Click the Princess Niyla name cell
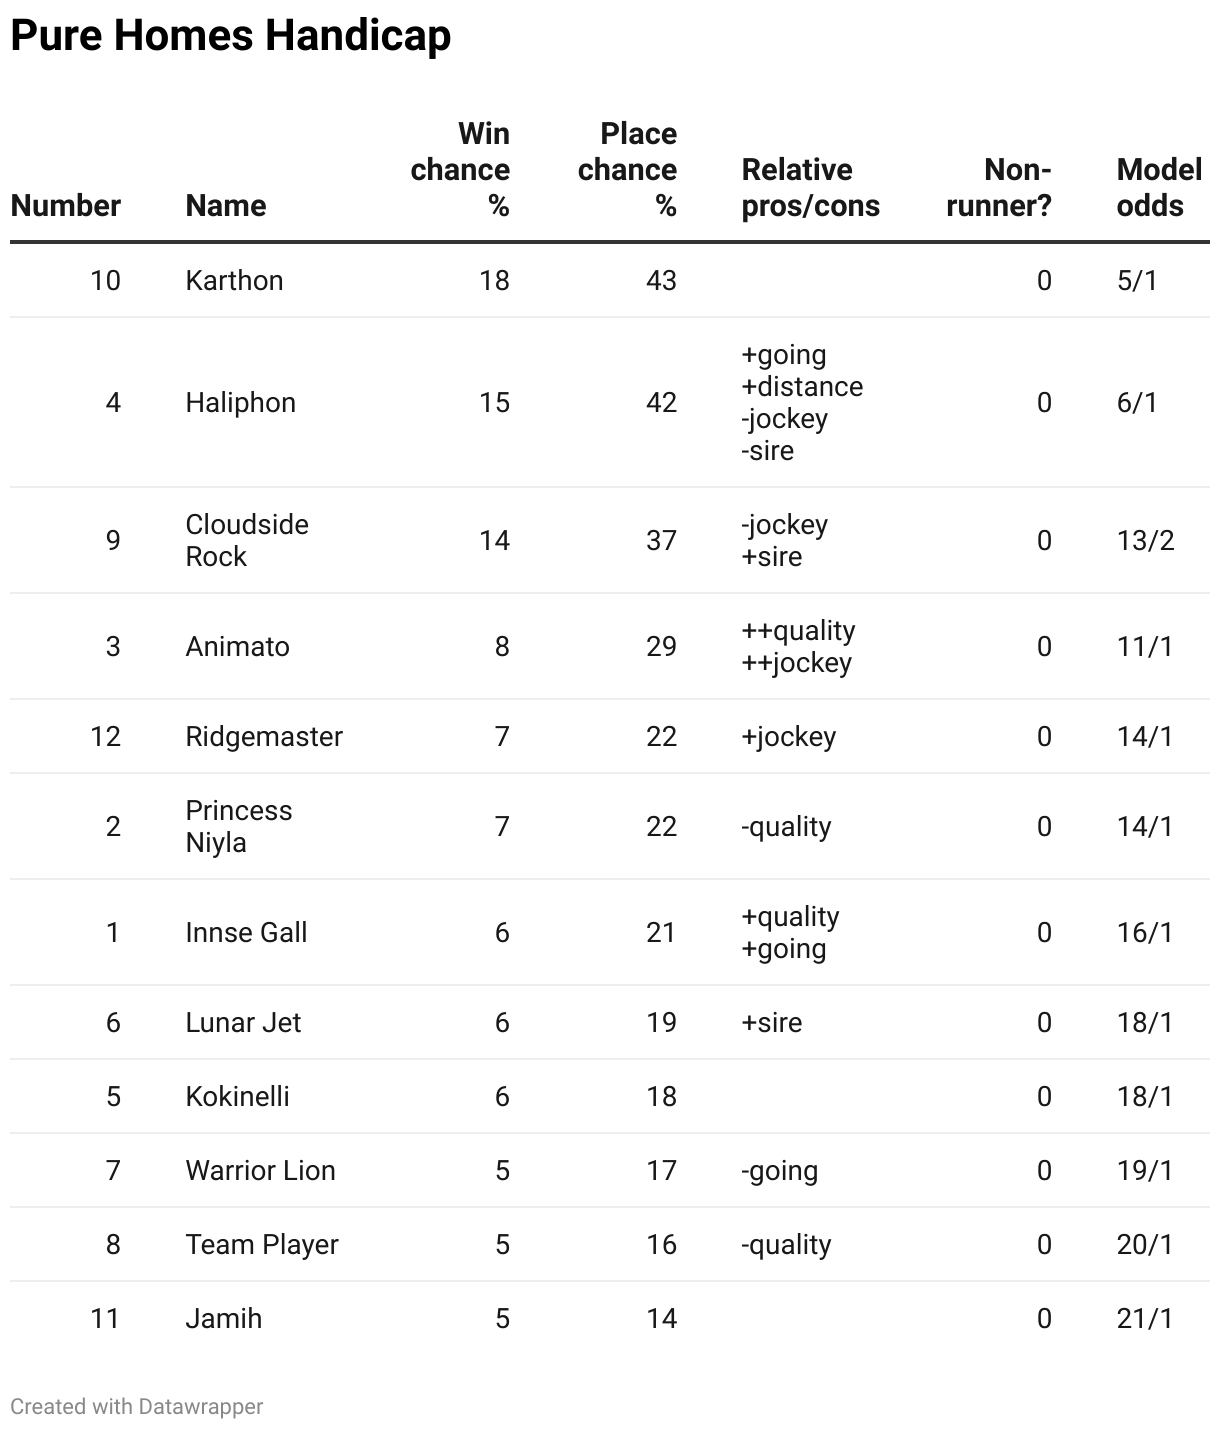 (238, 826)
